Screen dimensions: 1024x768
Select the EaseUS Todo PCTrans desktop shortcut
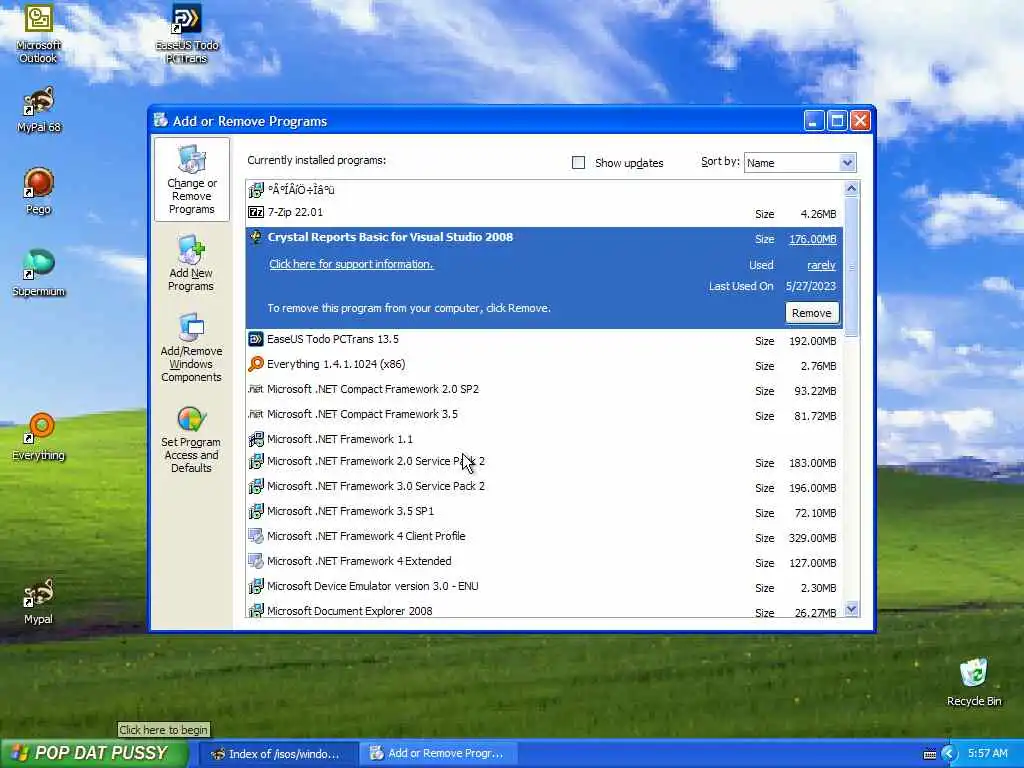click(186, 33)
